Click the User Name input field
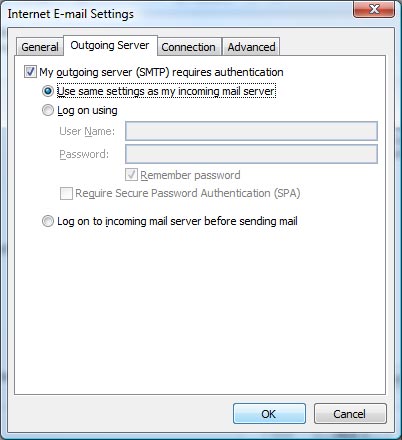Screen dimensions: 402x440 pyautogui.click(x=251, y=131)
